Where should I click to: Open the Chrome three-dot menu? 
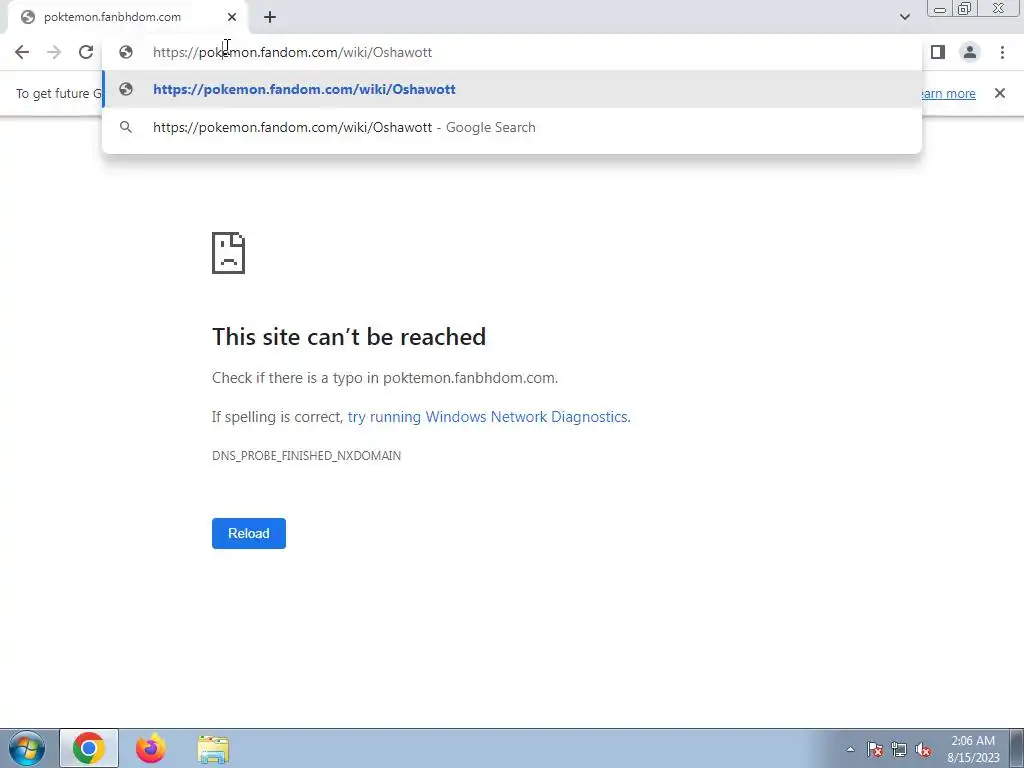[1002, 52]
